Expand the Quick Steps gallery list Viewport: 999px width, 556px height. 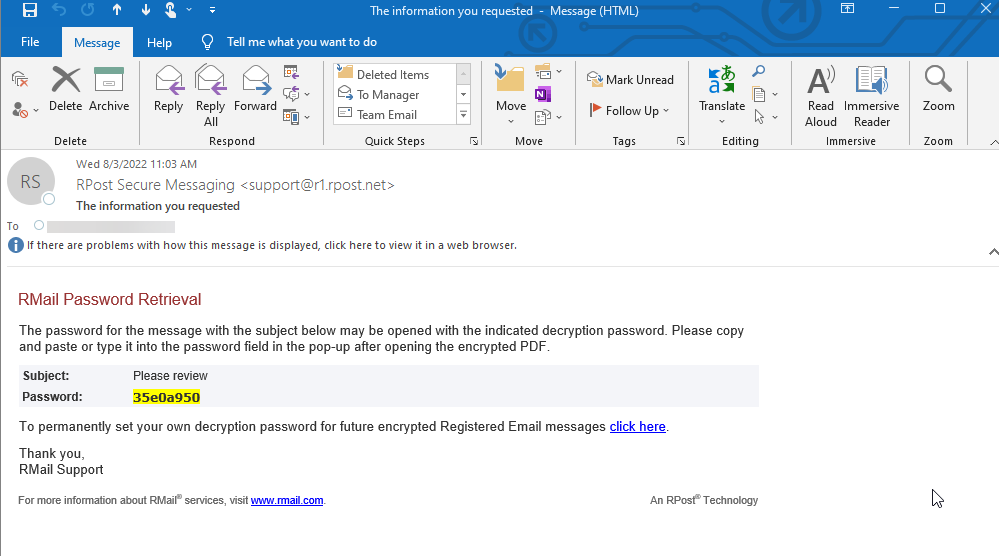464,115
